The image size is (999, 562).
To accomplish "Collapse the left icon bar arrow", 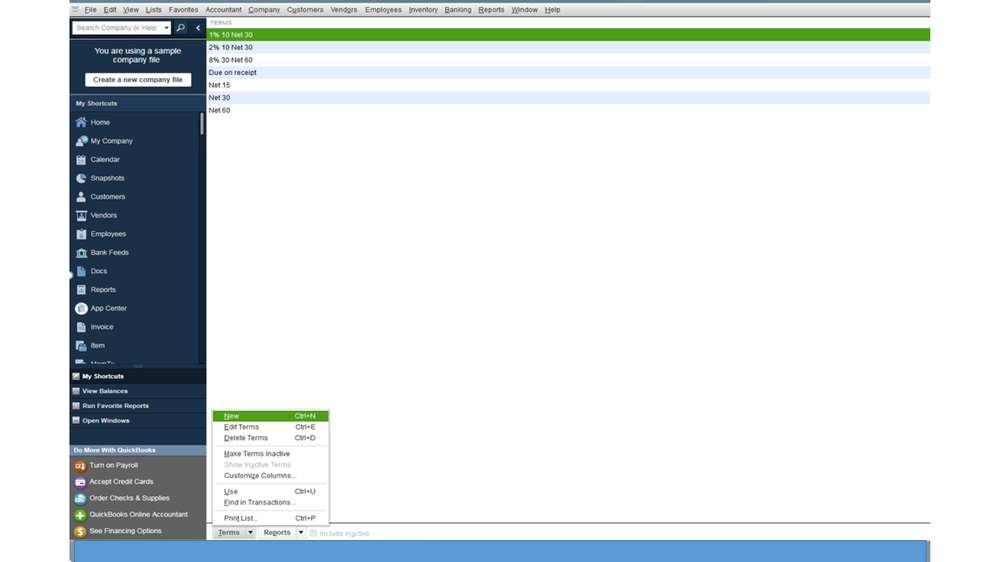I will click(198, 28).
